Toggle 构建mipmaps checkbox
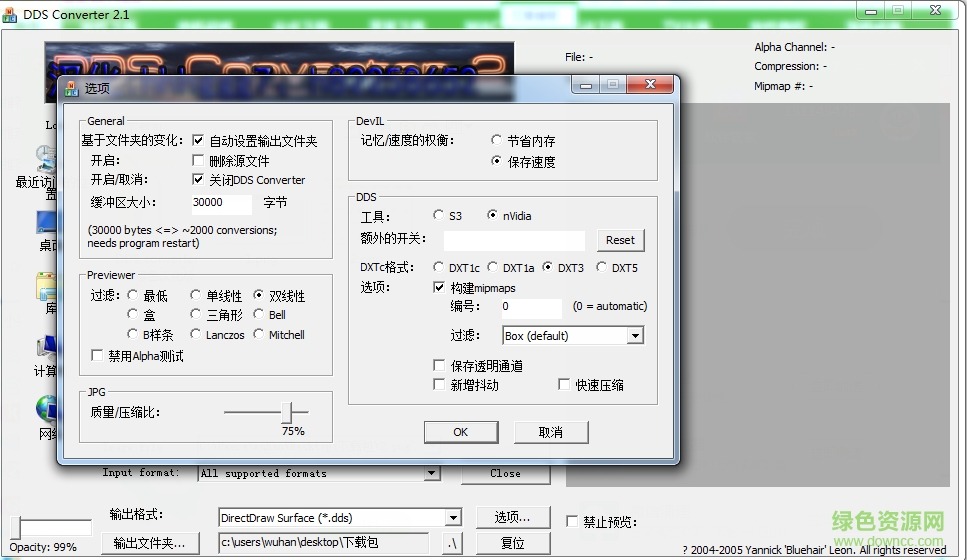The height and width of the screenshot is (560, 967). tap(440, 287)
